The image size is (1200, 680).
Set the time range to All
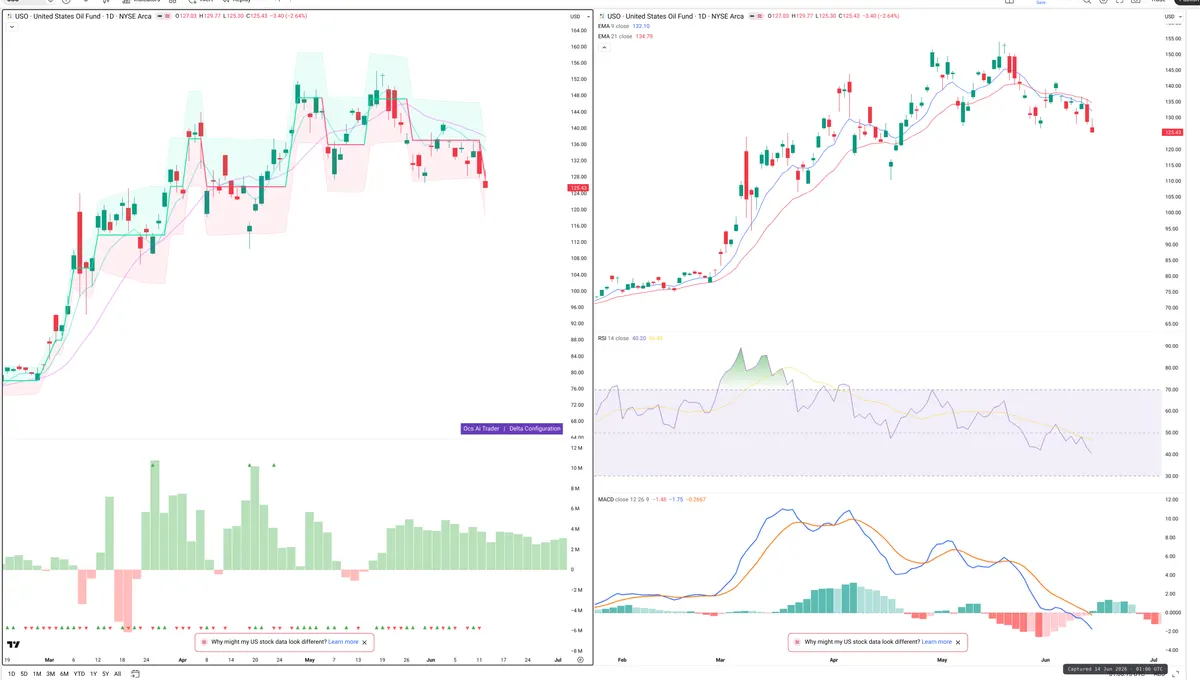(118, 674)
